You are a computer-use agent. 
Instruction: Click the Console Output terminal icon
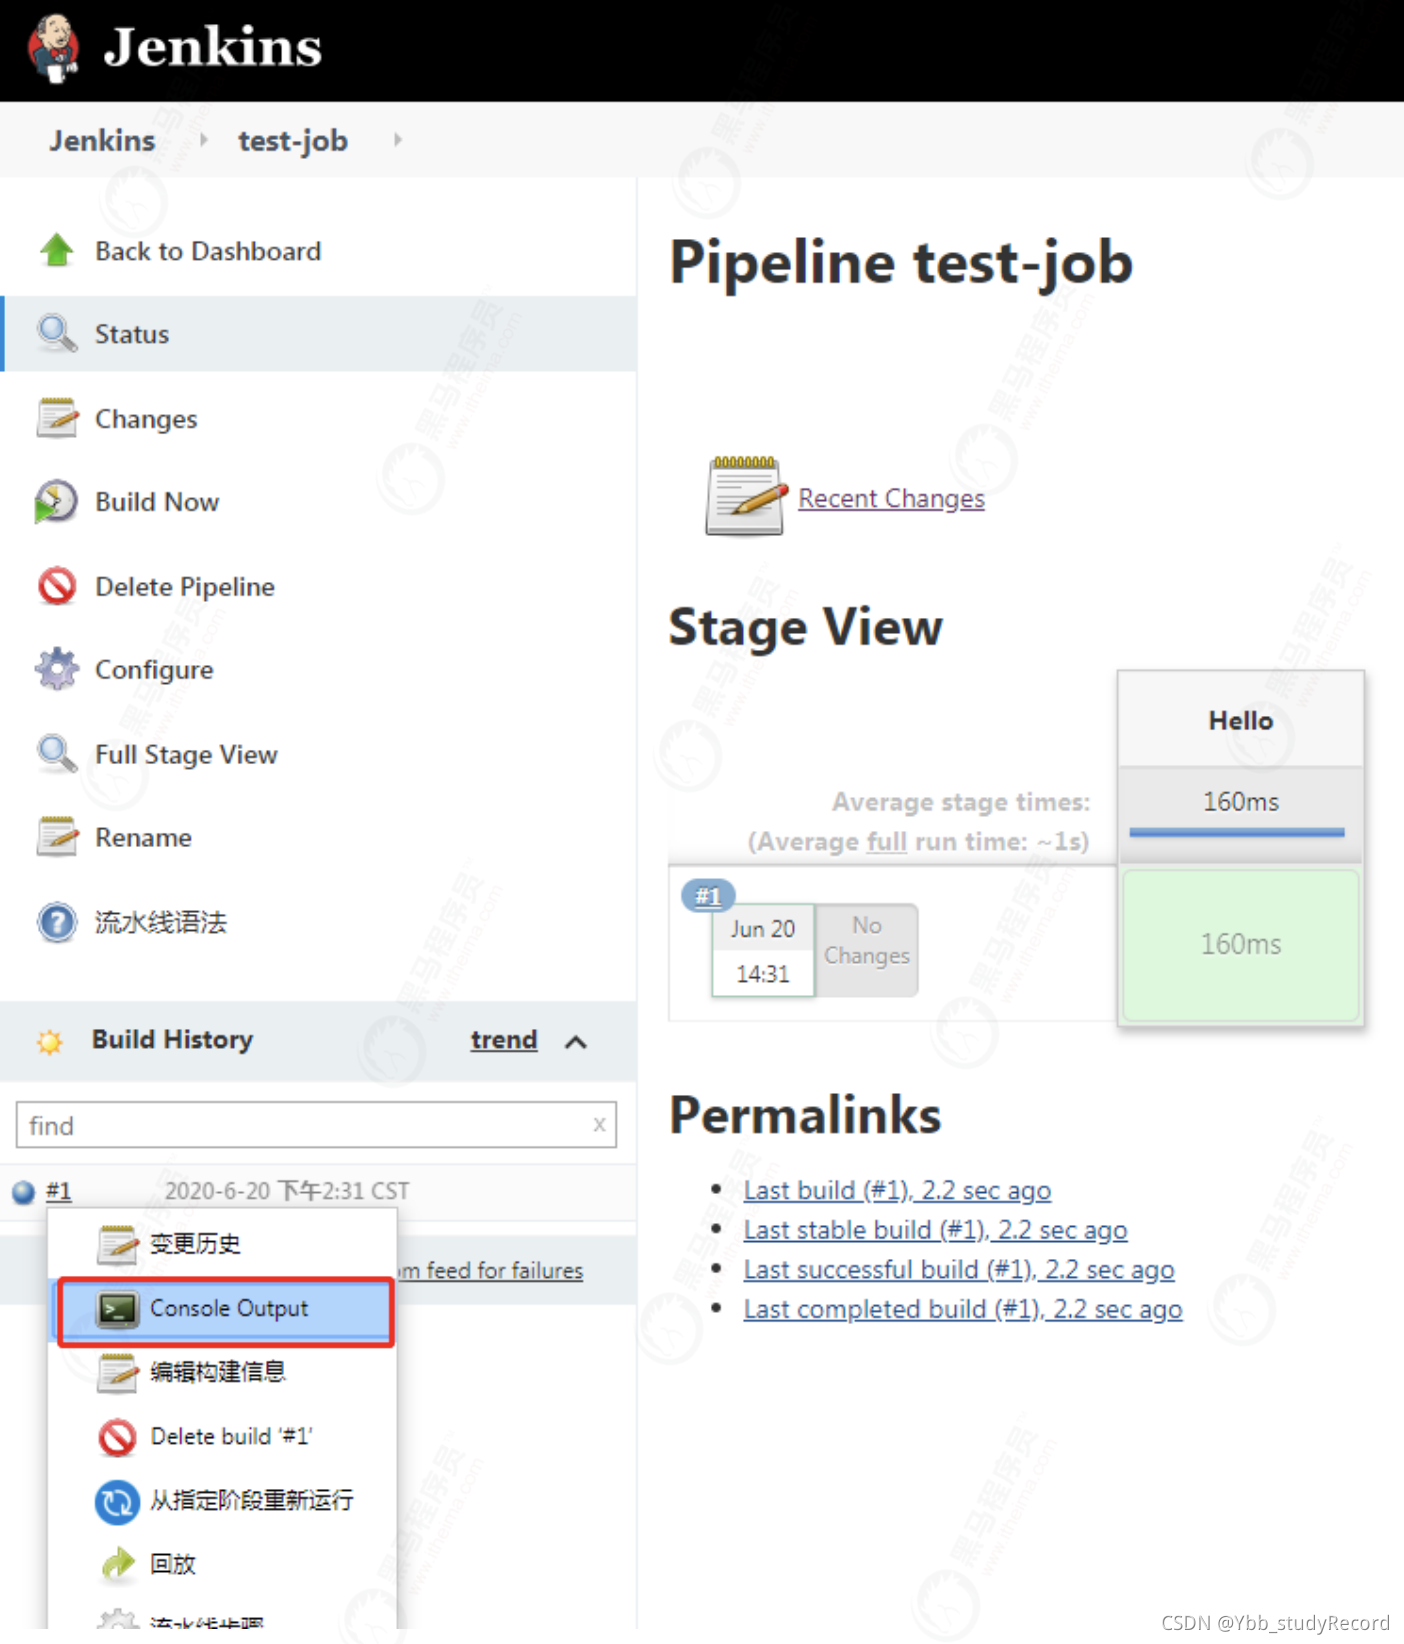point(117,1309)
